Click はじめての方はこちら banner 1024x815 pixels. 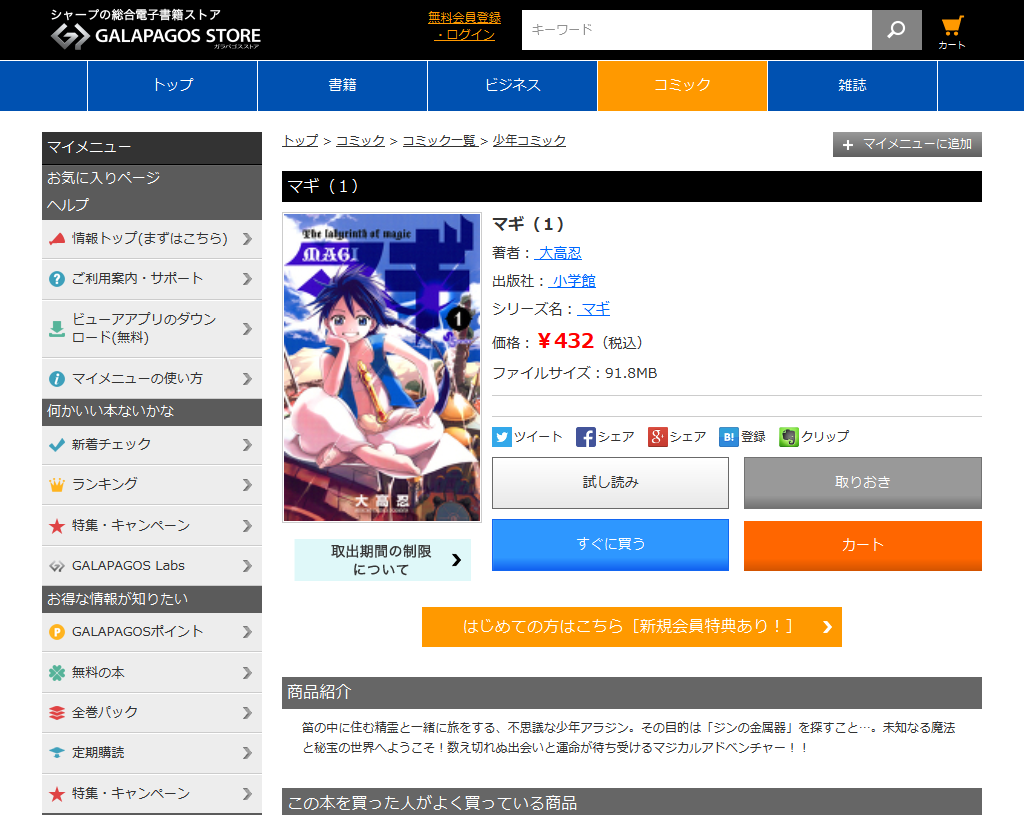pyautogui.click(x=632, y=627)
